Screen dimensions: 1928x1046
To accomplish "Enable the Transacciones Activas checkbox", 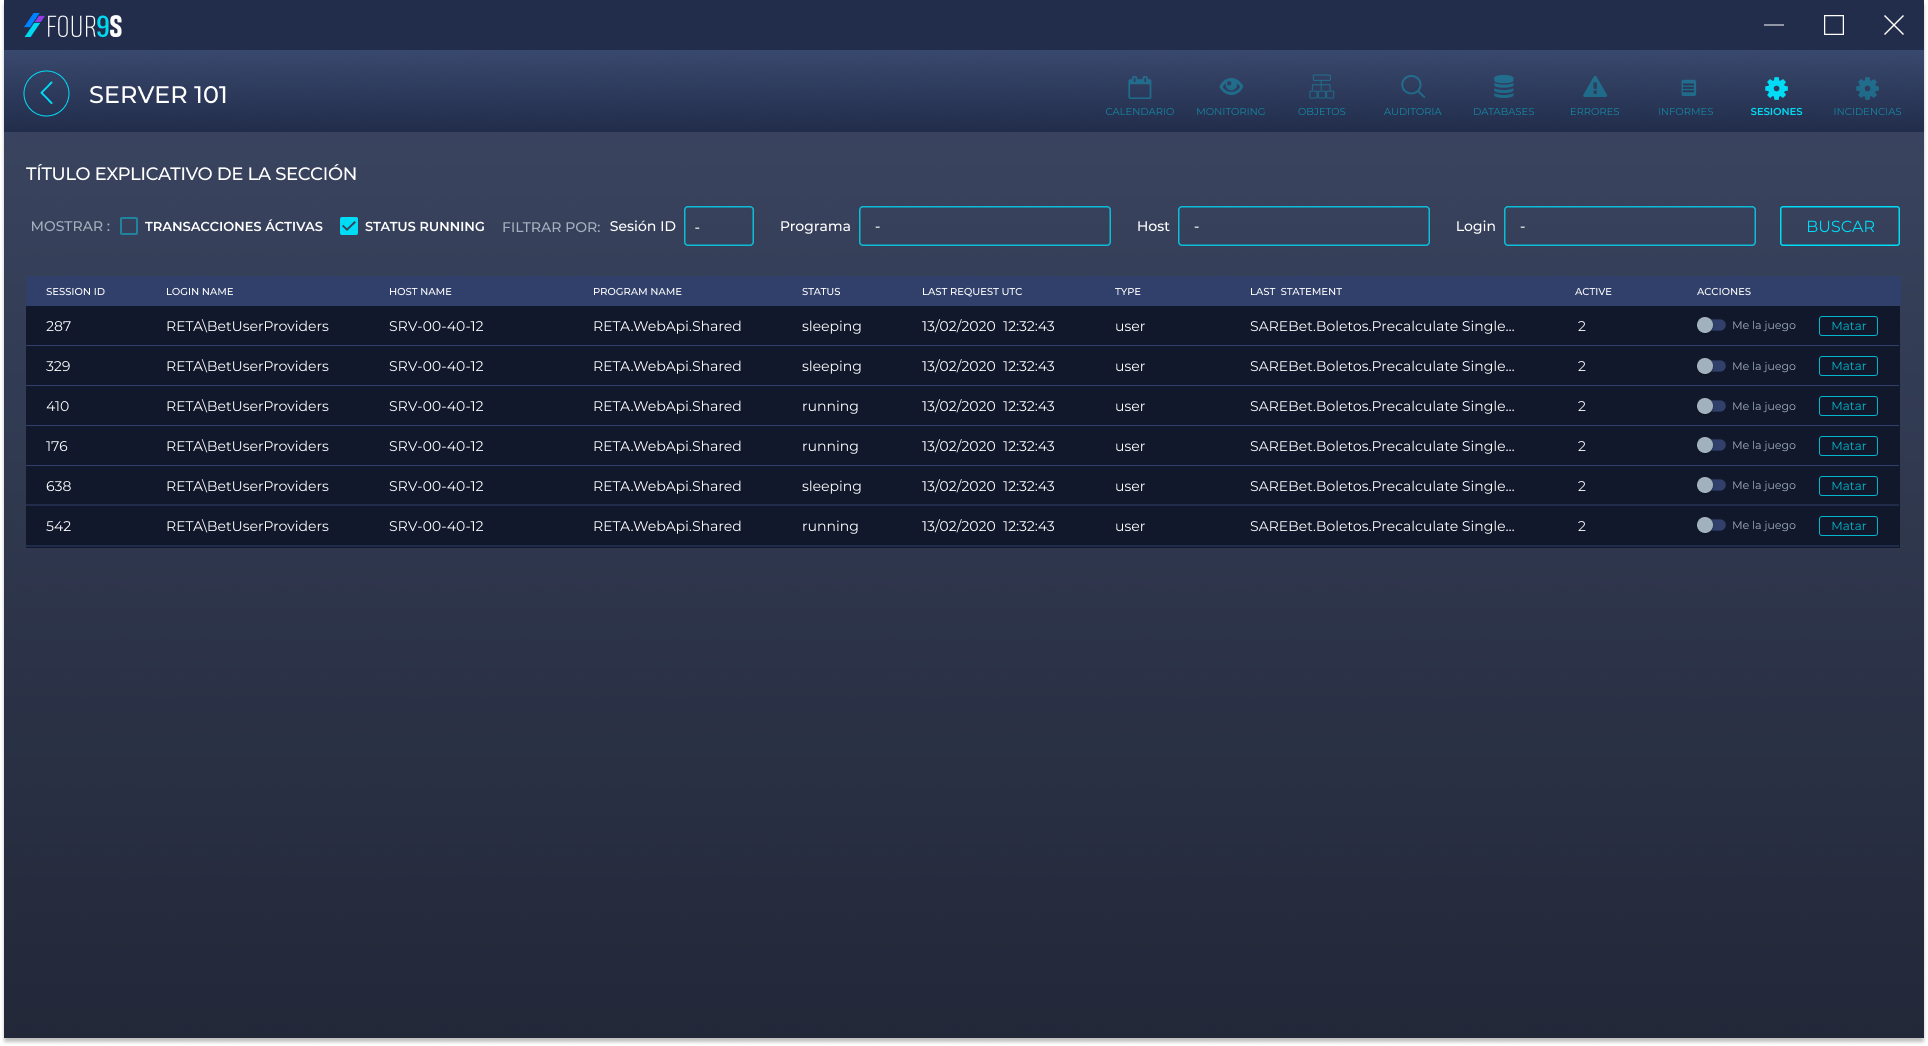I will pyautogui.click(x=129, y=226).
